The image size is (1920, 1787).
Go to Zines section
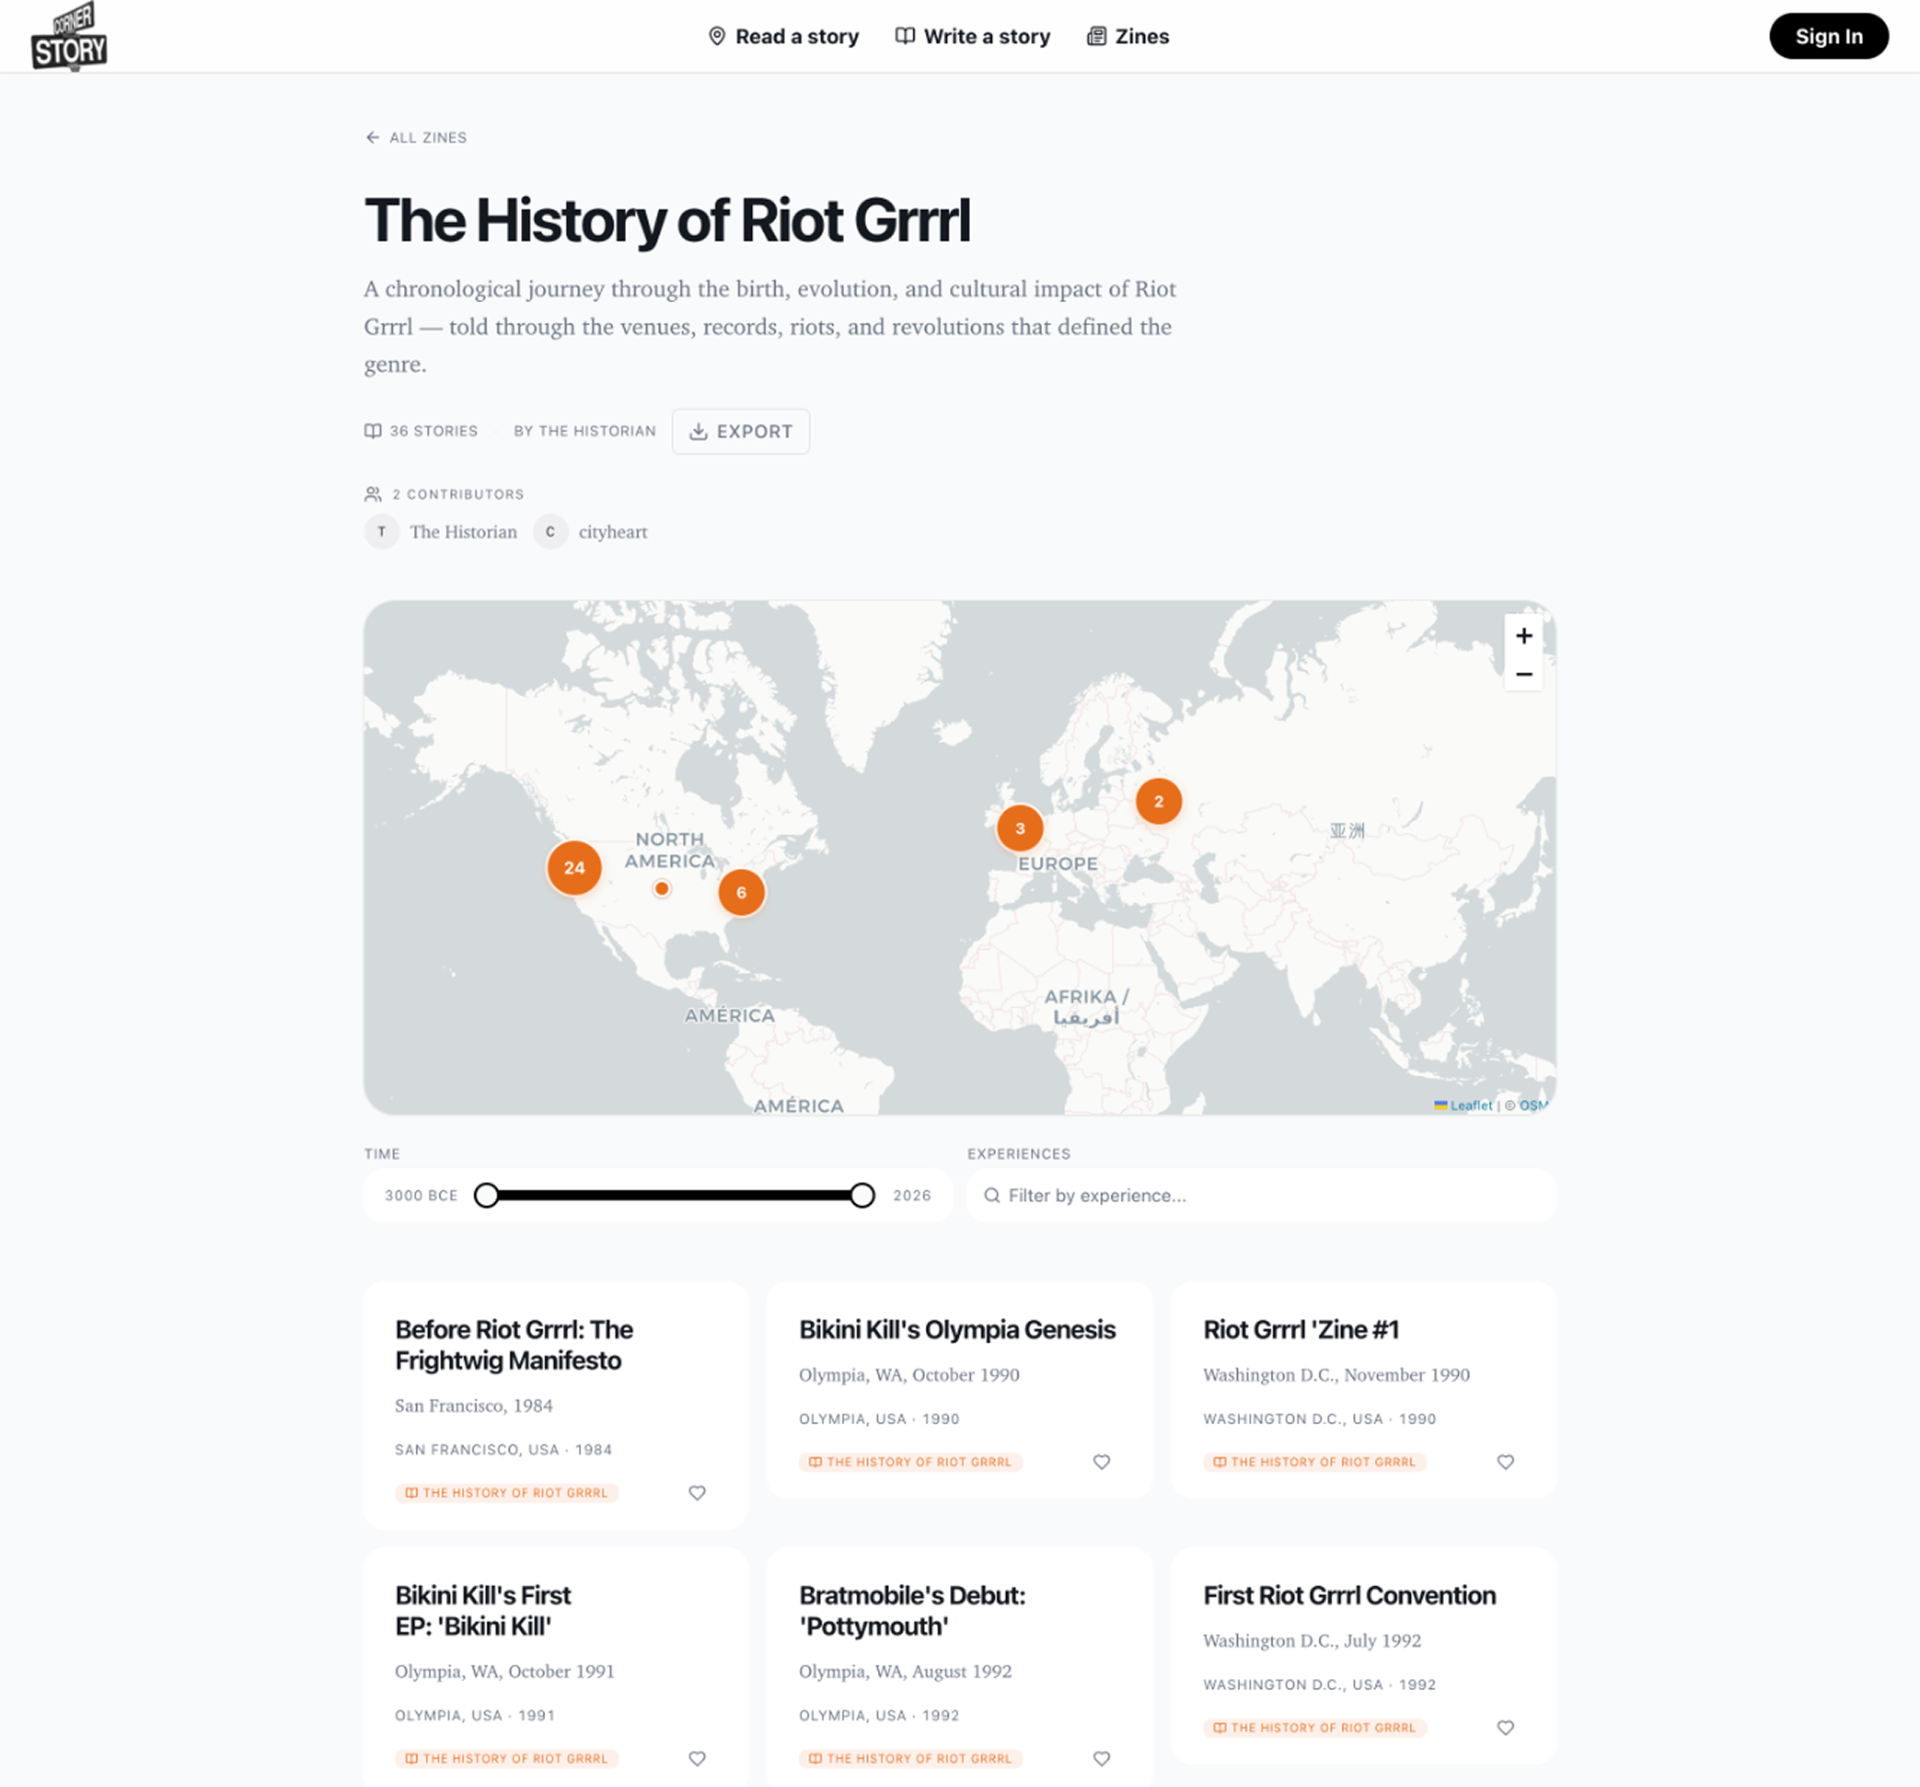click(1128, 36)
